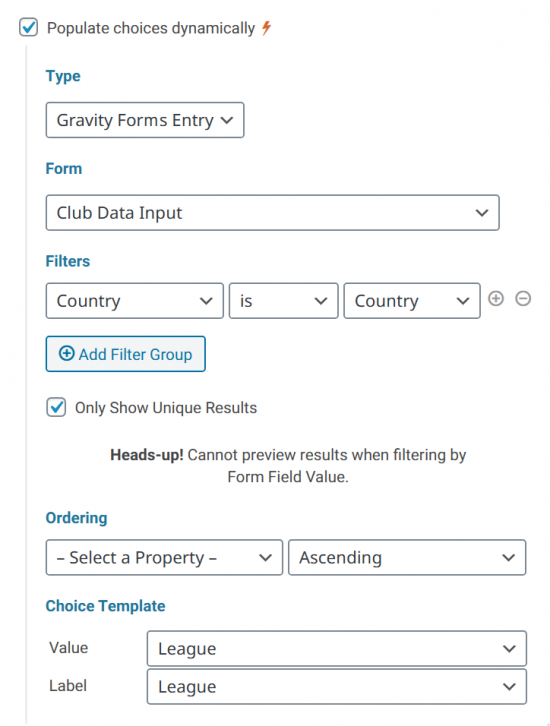Click the remove filter minus icon
Viewport: 550px width, 726px height.
[523, 299]
